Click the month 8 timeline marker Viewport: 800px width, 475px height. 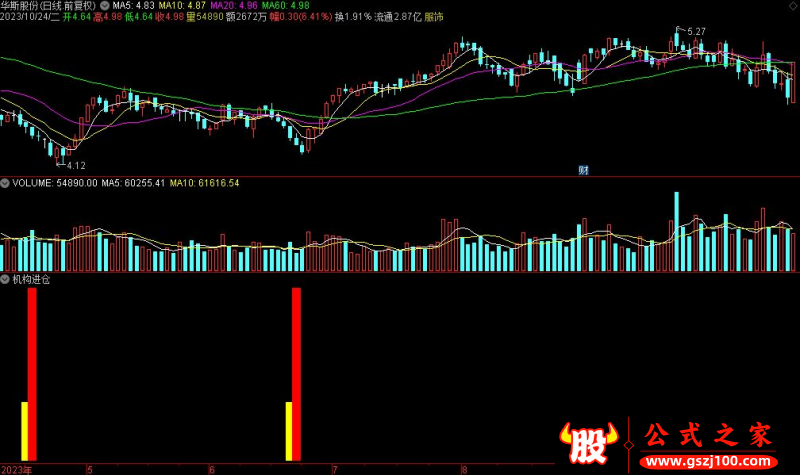click(x=464, y=470)
